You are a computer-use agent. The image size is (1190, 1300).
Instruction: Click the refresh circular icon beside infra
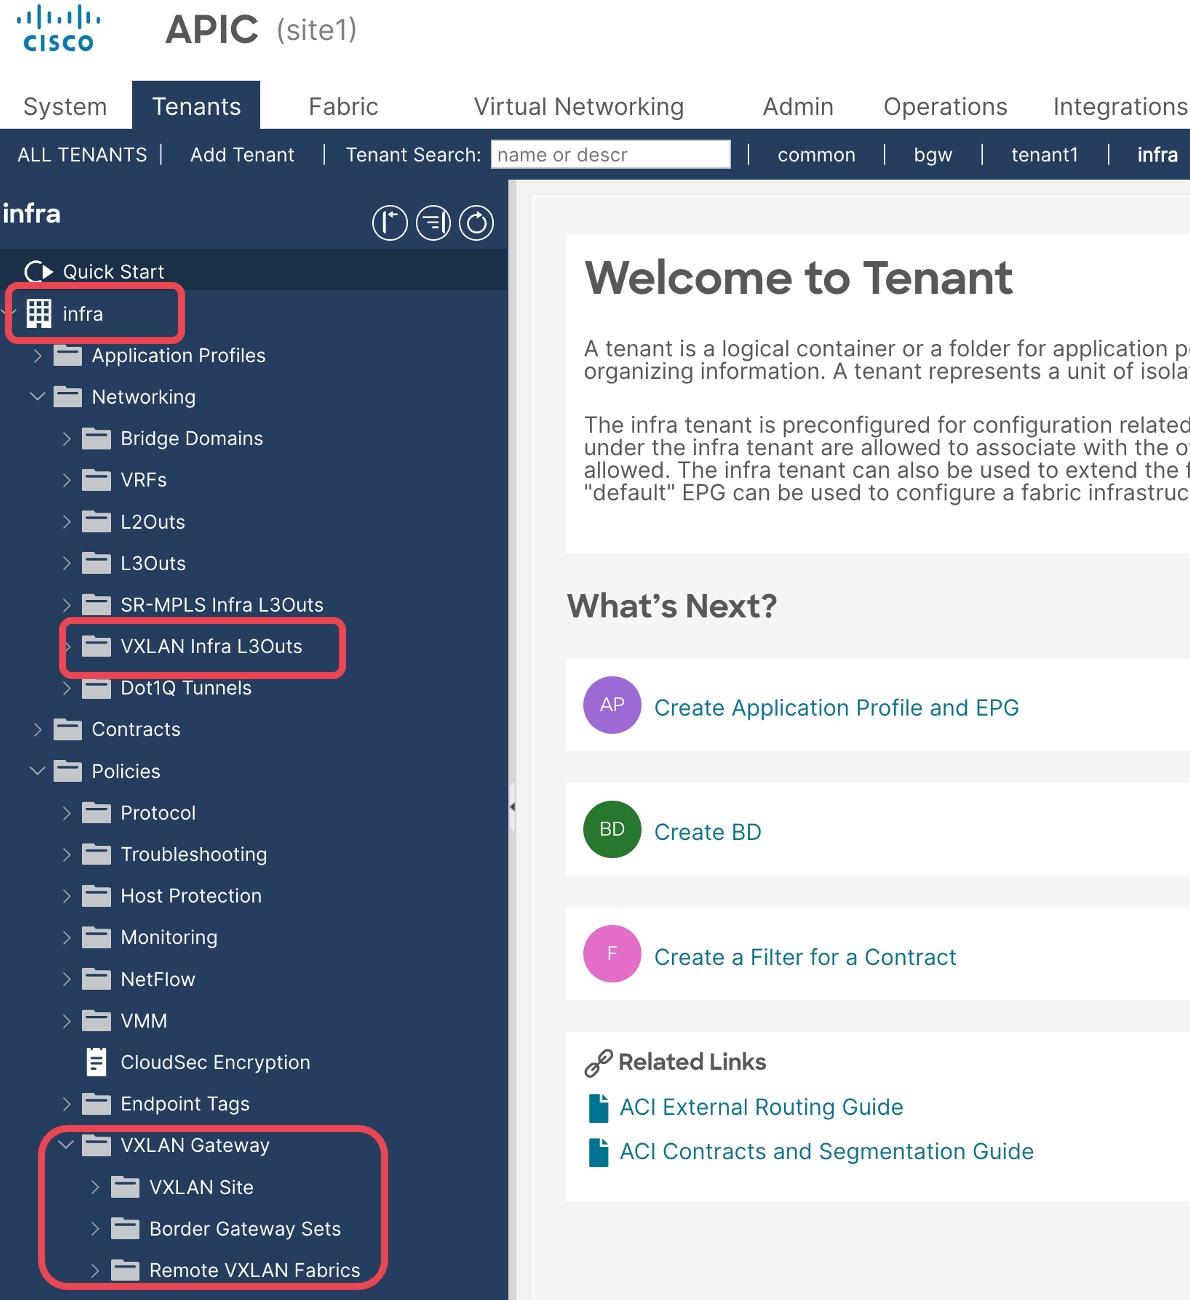476,223
